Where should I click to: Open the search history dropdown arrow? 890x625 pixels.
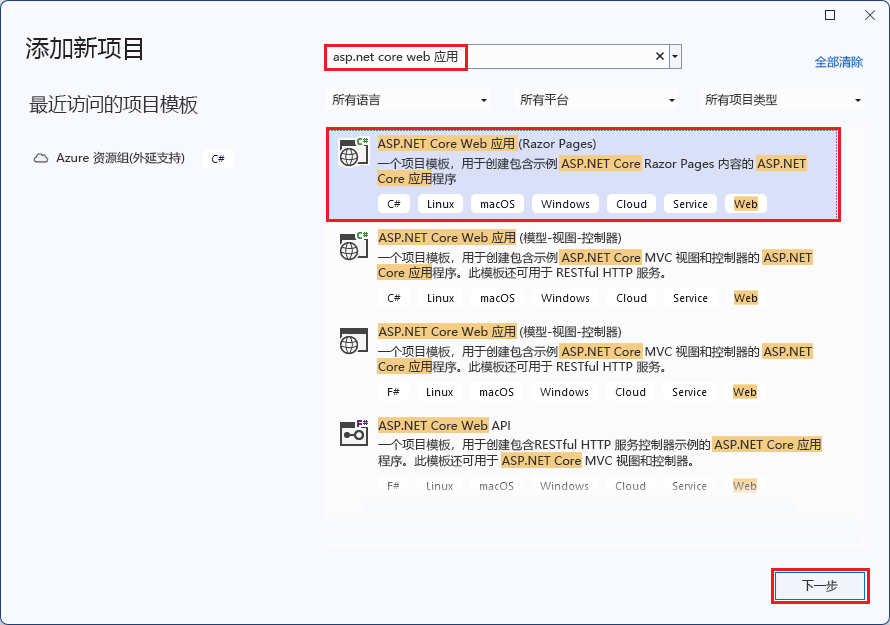point(674,57)
